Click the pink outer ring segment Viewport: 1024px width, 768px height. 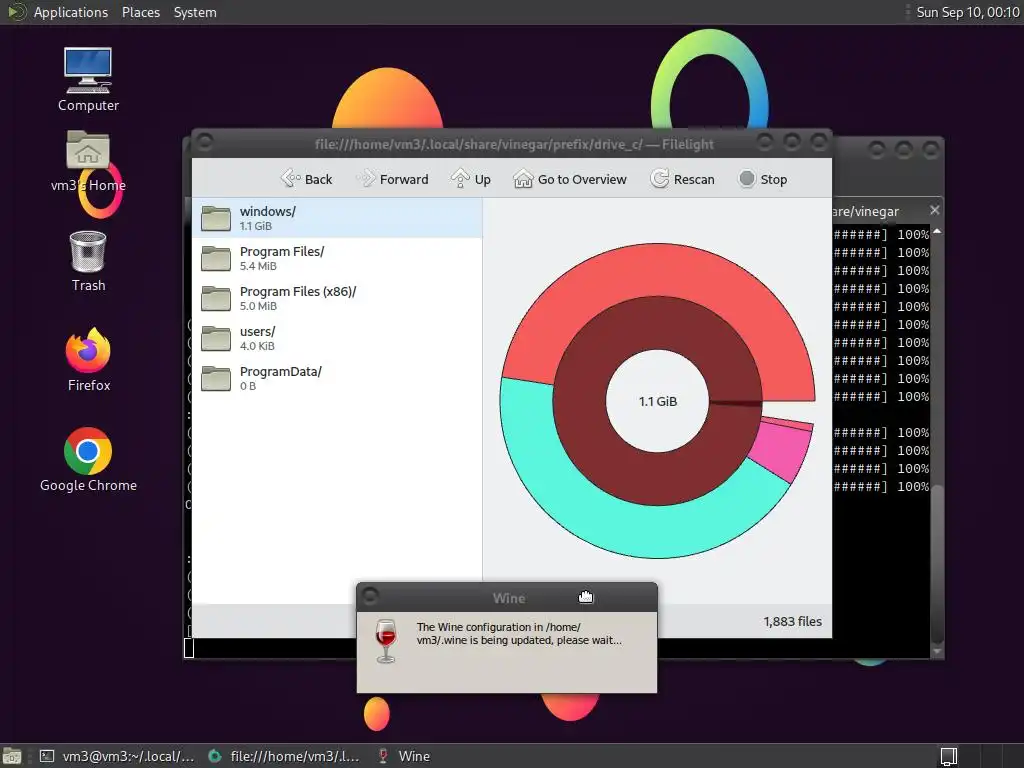782,450
